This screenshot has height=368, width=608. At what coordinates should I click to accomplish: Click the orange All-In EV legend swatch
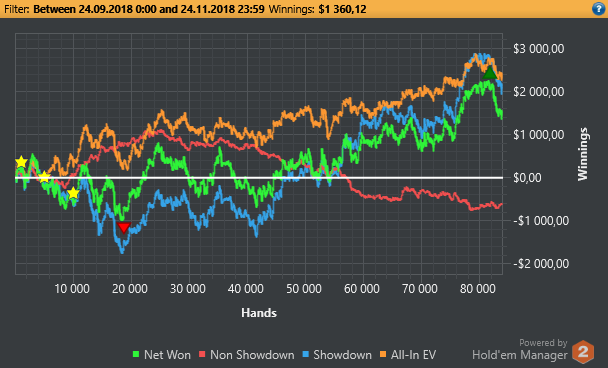point(383,354)
